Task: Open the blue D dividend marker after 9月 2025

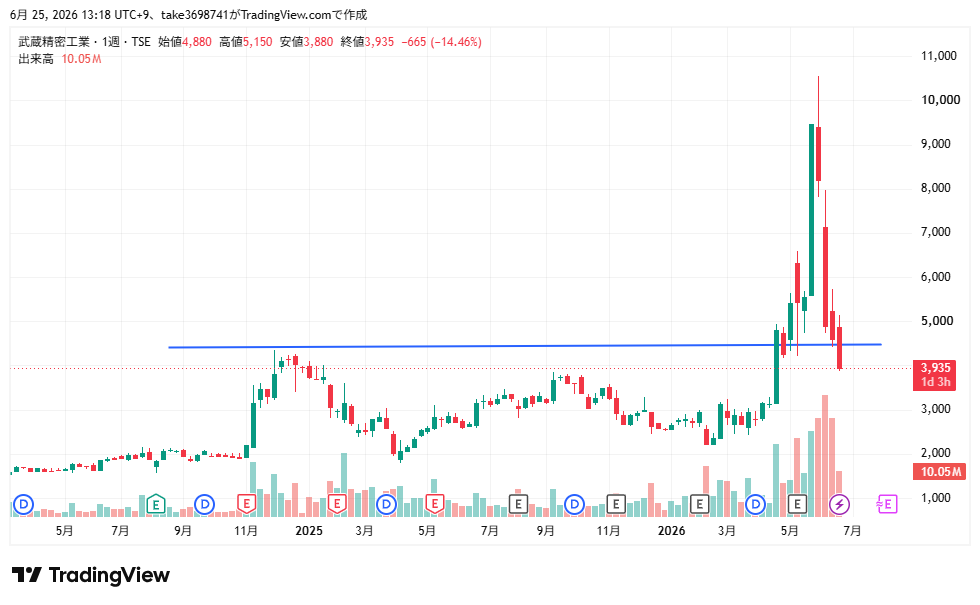Action: 574,504
